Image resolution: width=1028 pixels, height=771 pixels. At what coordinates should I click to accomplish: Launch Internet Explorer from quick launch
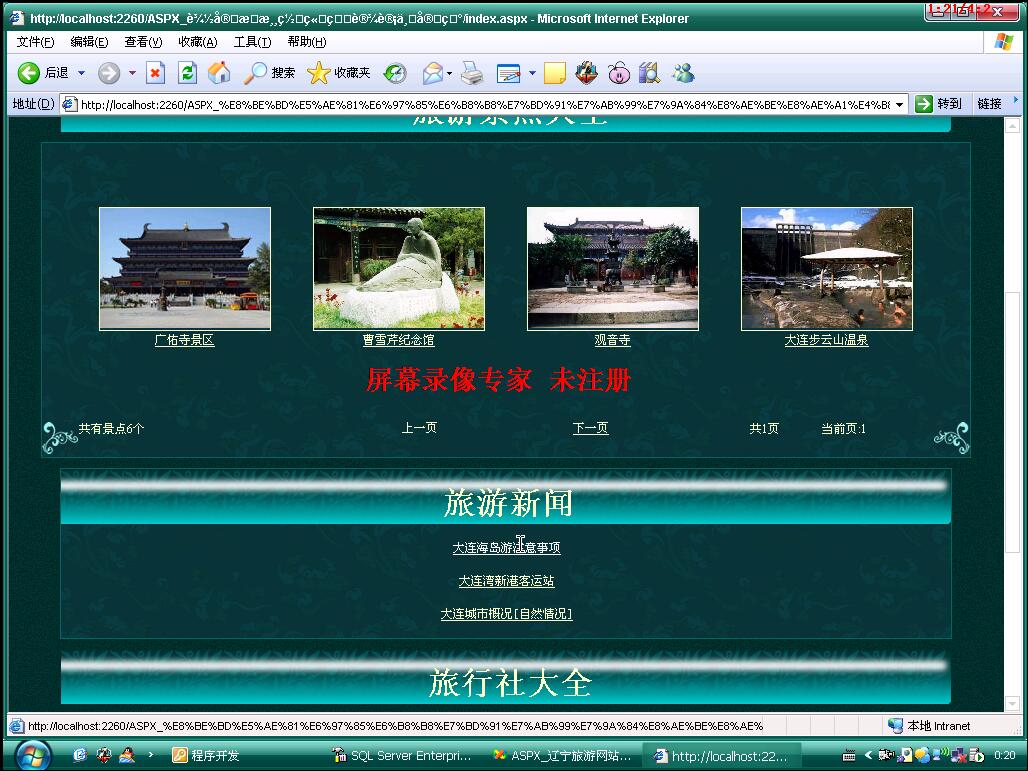(x=79, y=755)
